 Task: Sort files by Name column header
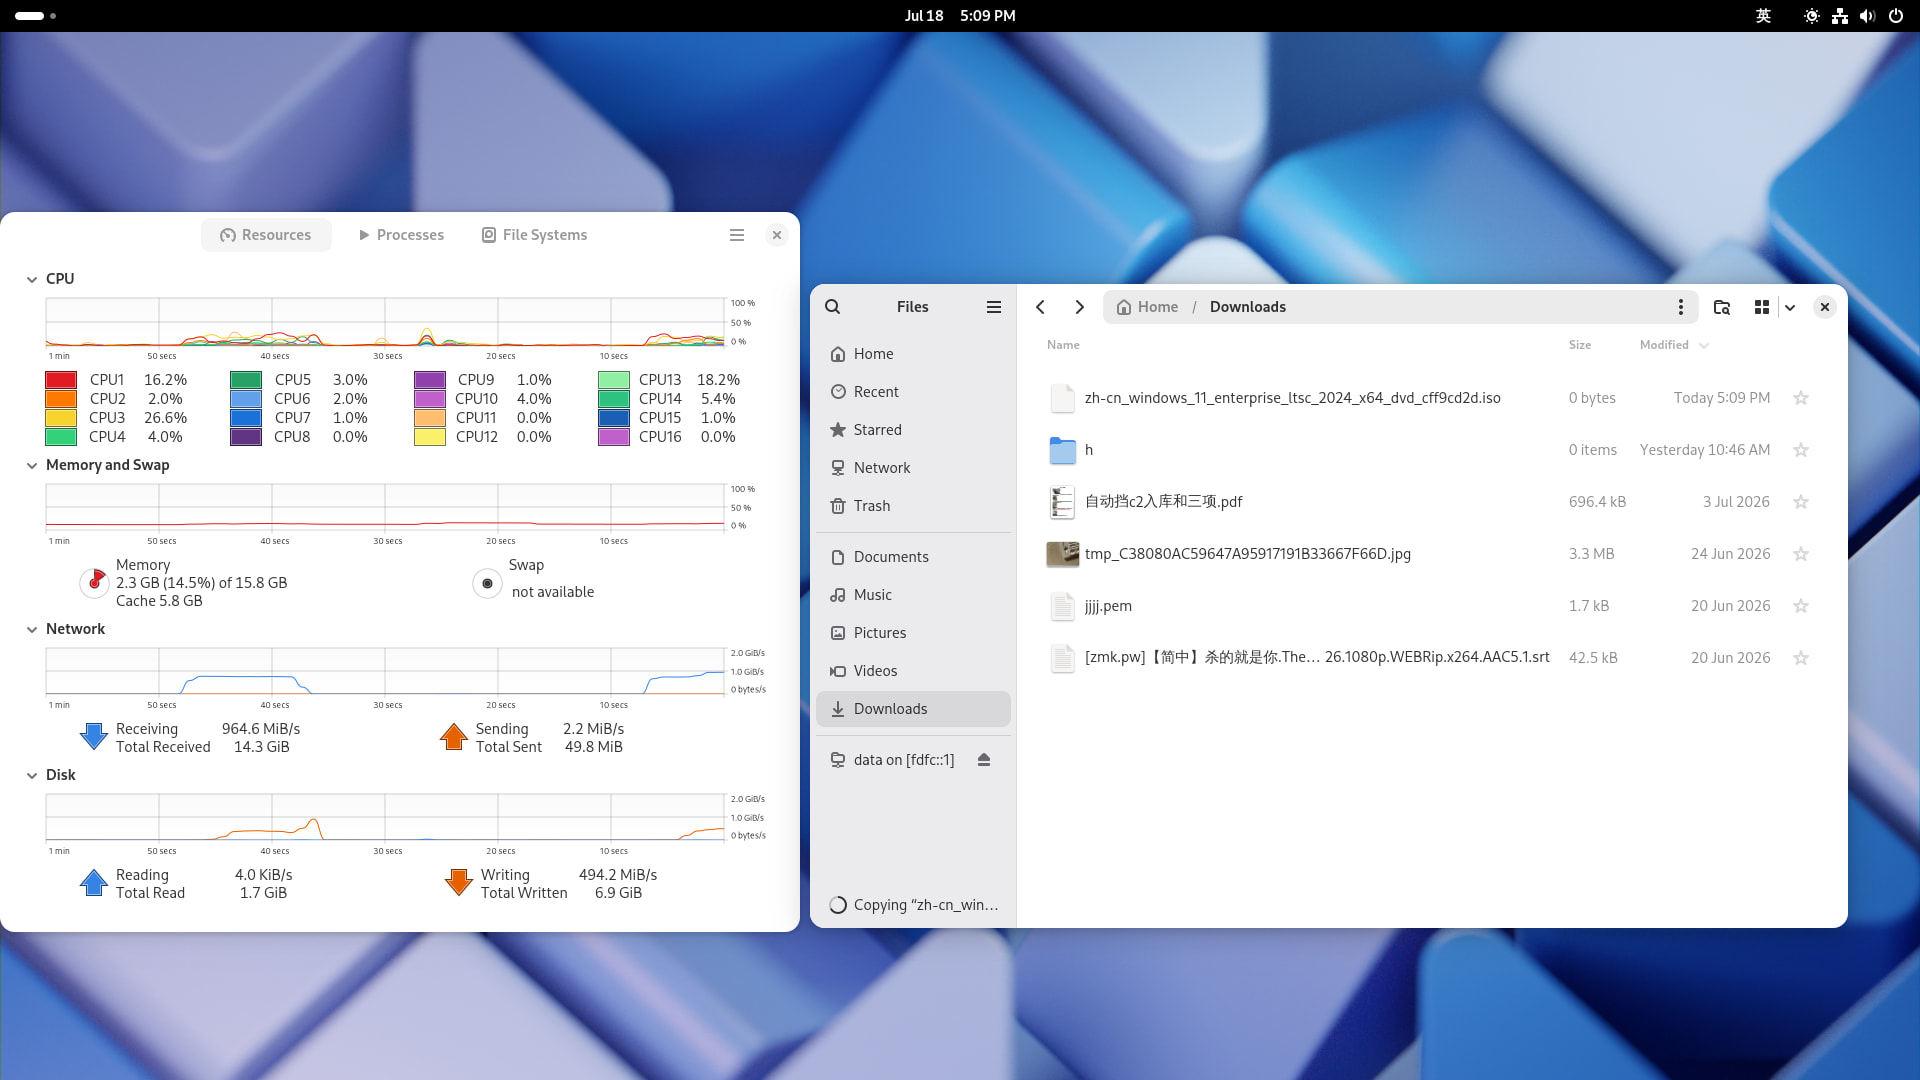click(1063, 345)
